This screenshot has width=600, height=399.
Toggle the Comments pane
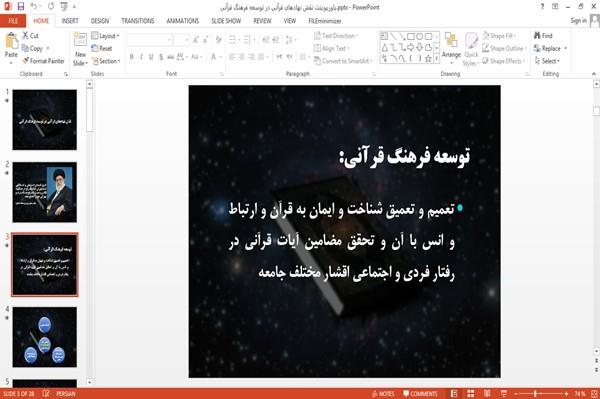(x=420, y=393)
